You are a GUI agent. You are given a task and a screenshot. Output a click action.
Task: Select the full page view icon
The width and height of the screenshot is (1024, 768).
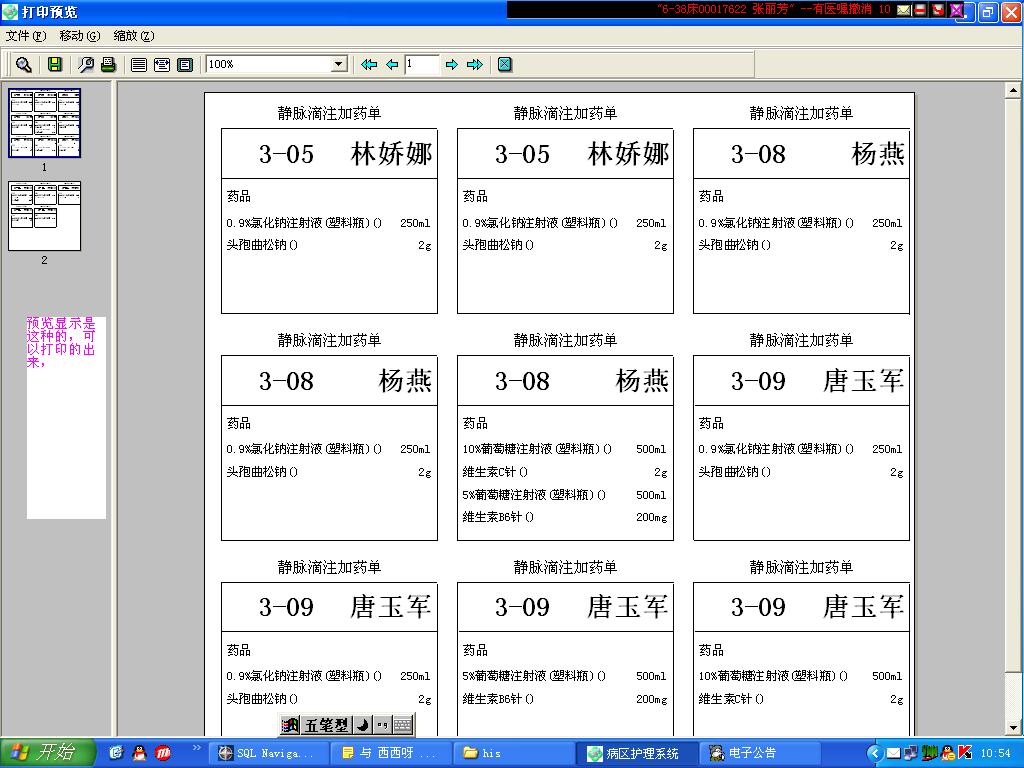pos(138,64)
